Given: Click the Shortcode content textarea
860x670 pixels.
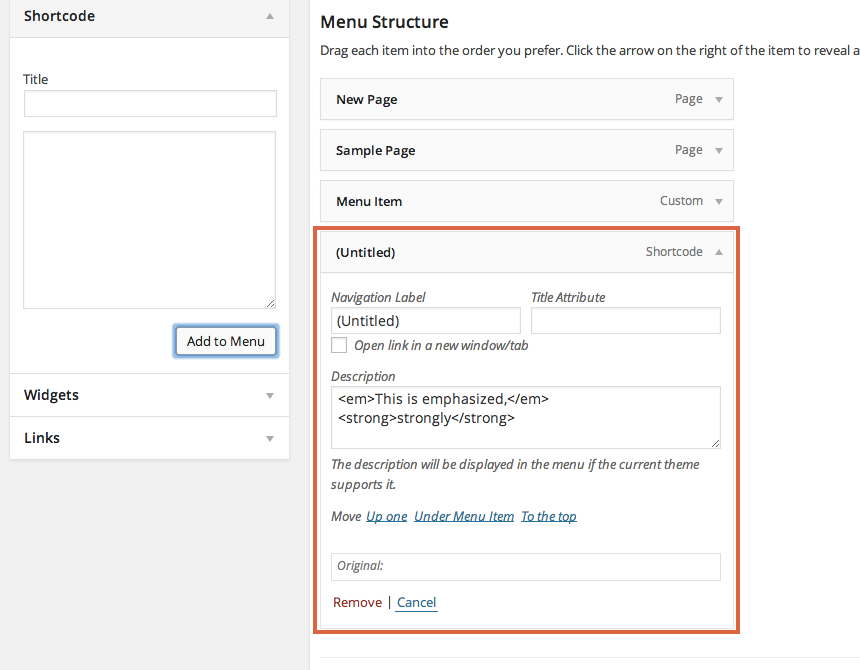Looking at the screenshot, I should 149,220.
